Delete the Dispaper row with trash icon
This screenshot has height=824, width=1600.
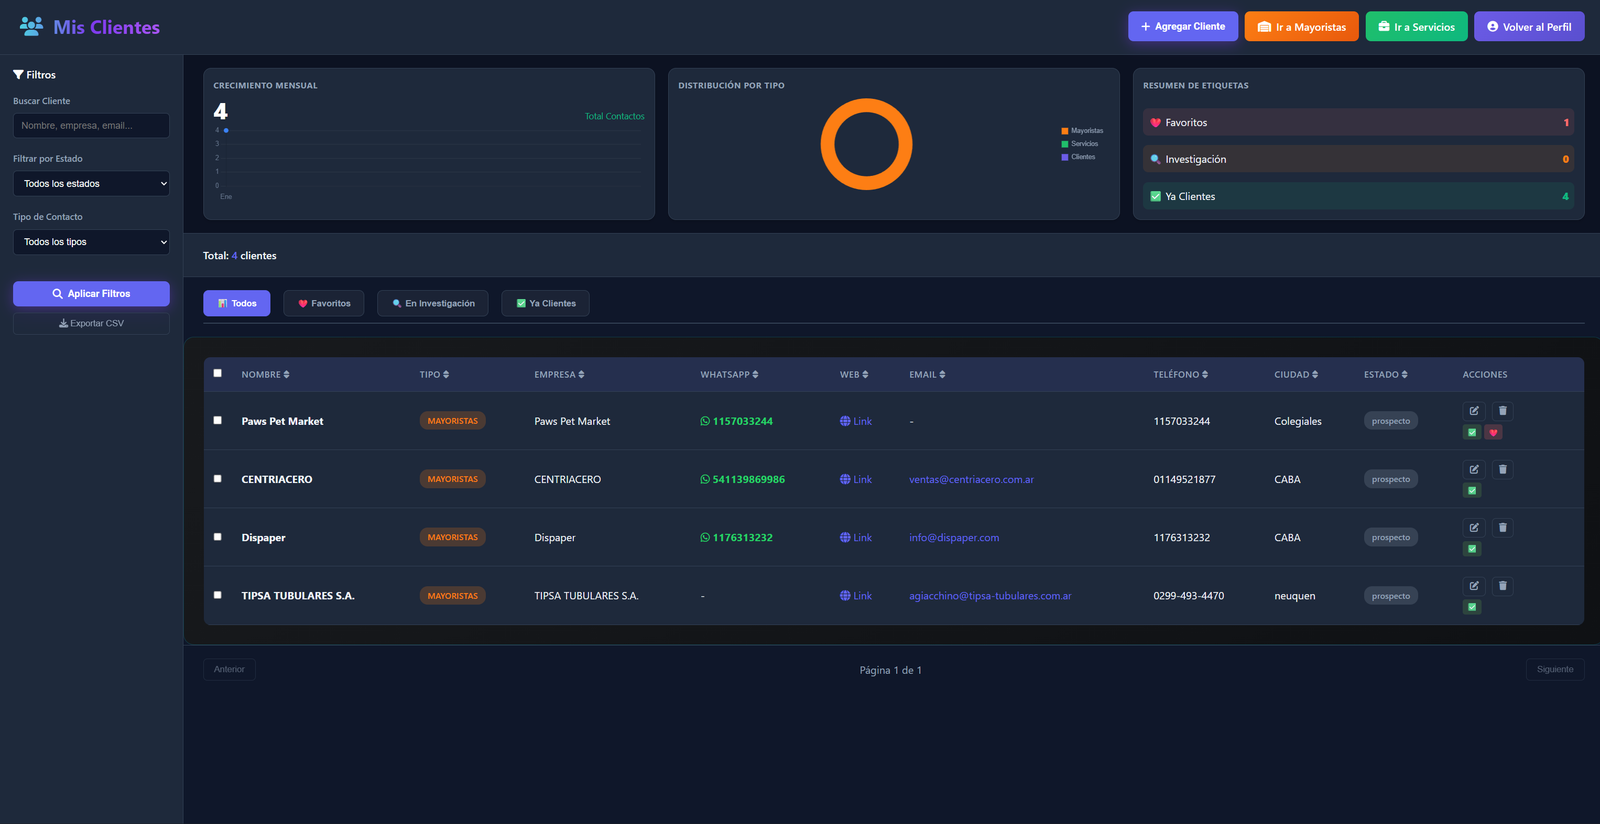click(x=1502, y=528)
